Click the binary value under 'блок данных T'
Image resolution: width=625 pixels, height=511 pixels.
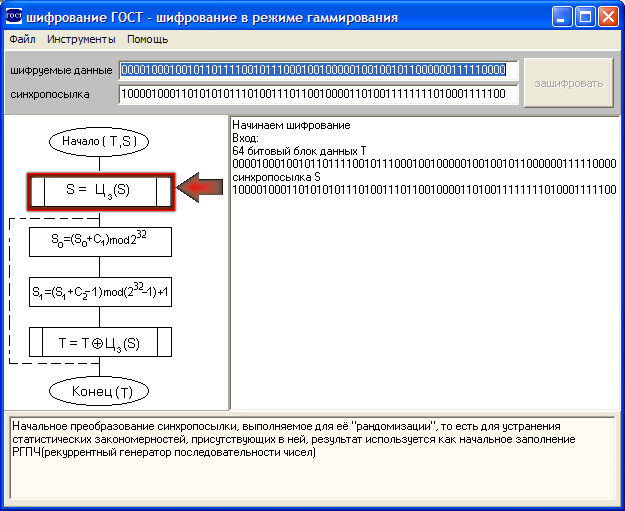pyautogui.click(x=424, y=164)
